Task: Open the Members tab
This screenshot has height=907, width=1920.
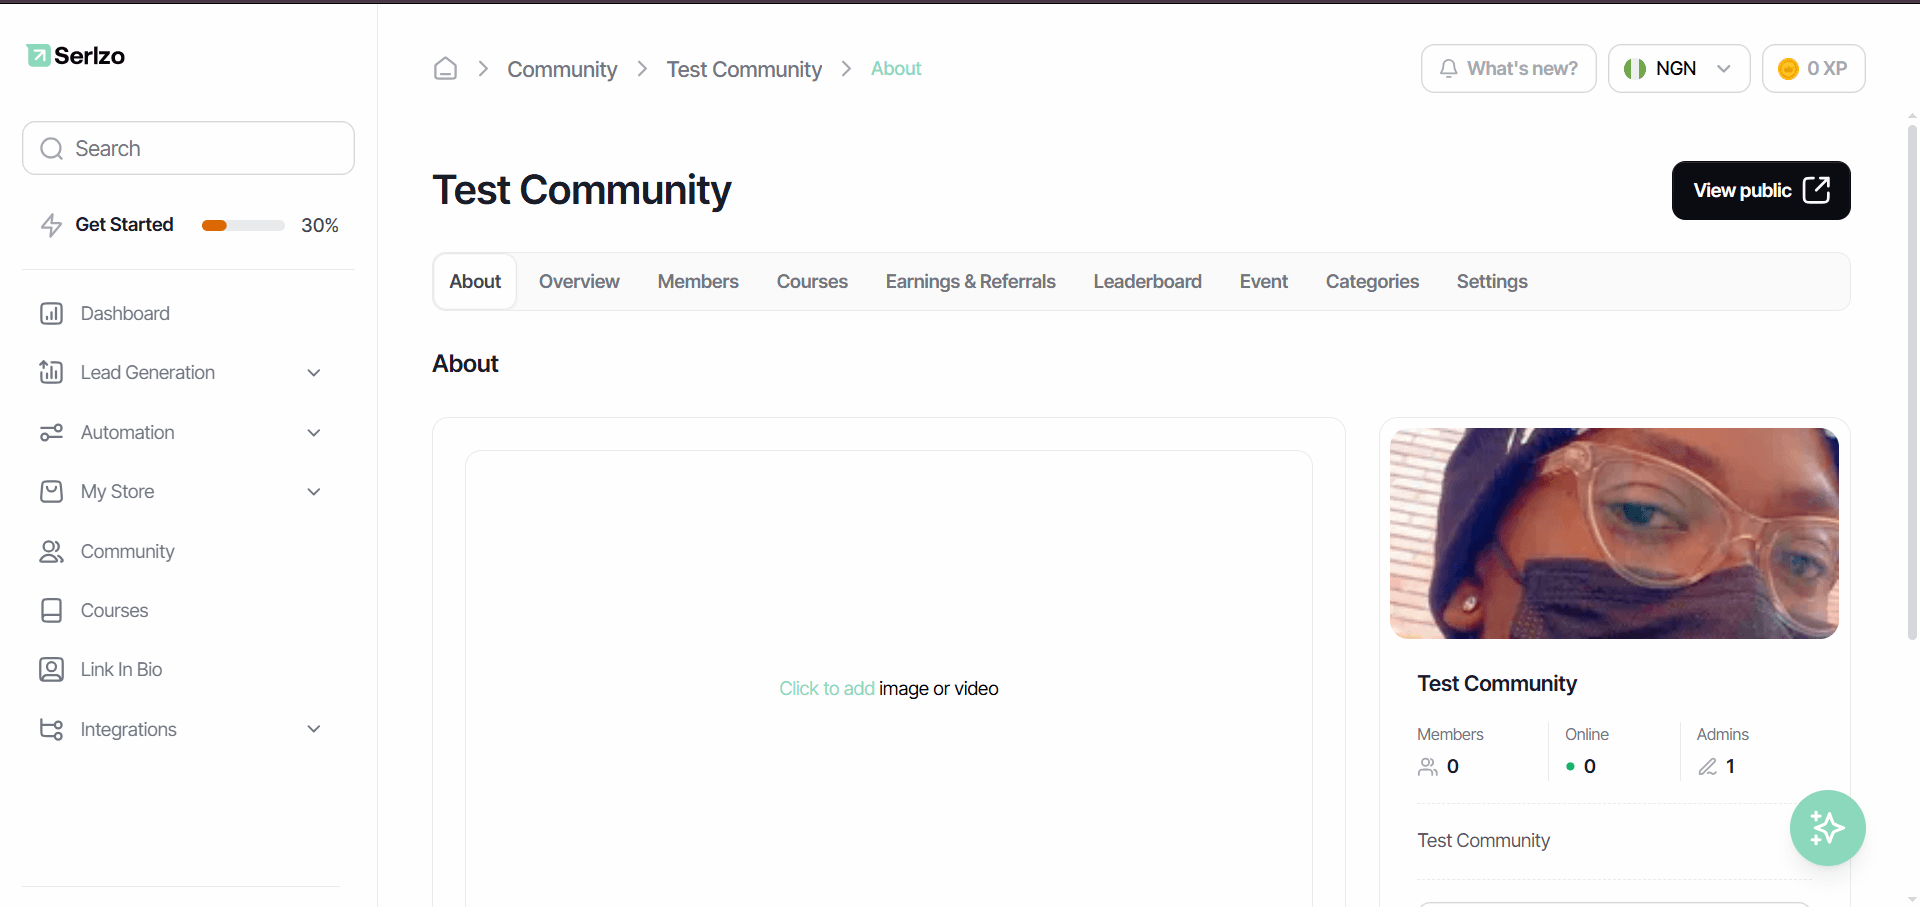Action: tap(698, 282)
